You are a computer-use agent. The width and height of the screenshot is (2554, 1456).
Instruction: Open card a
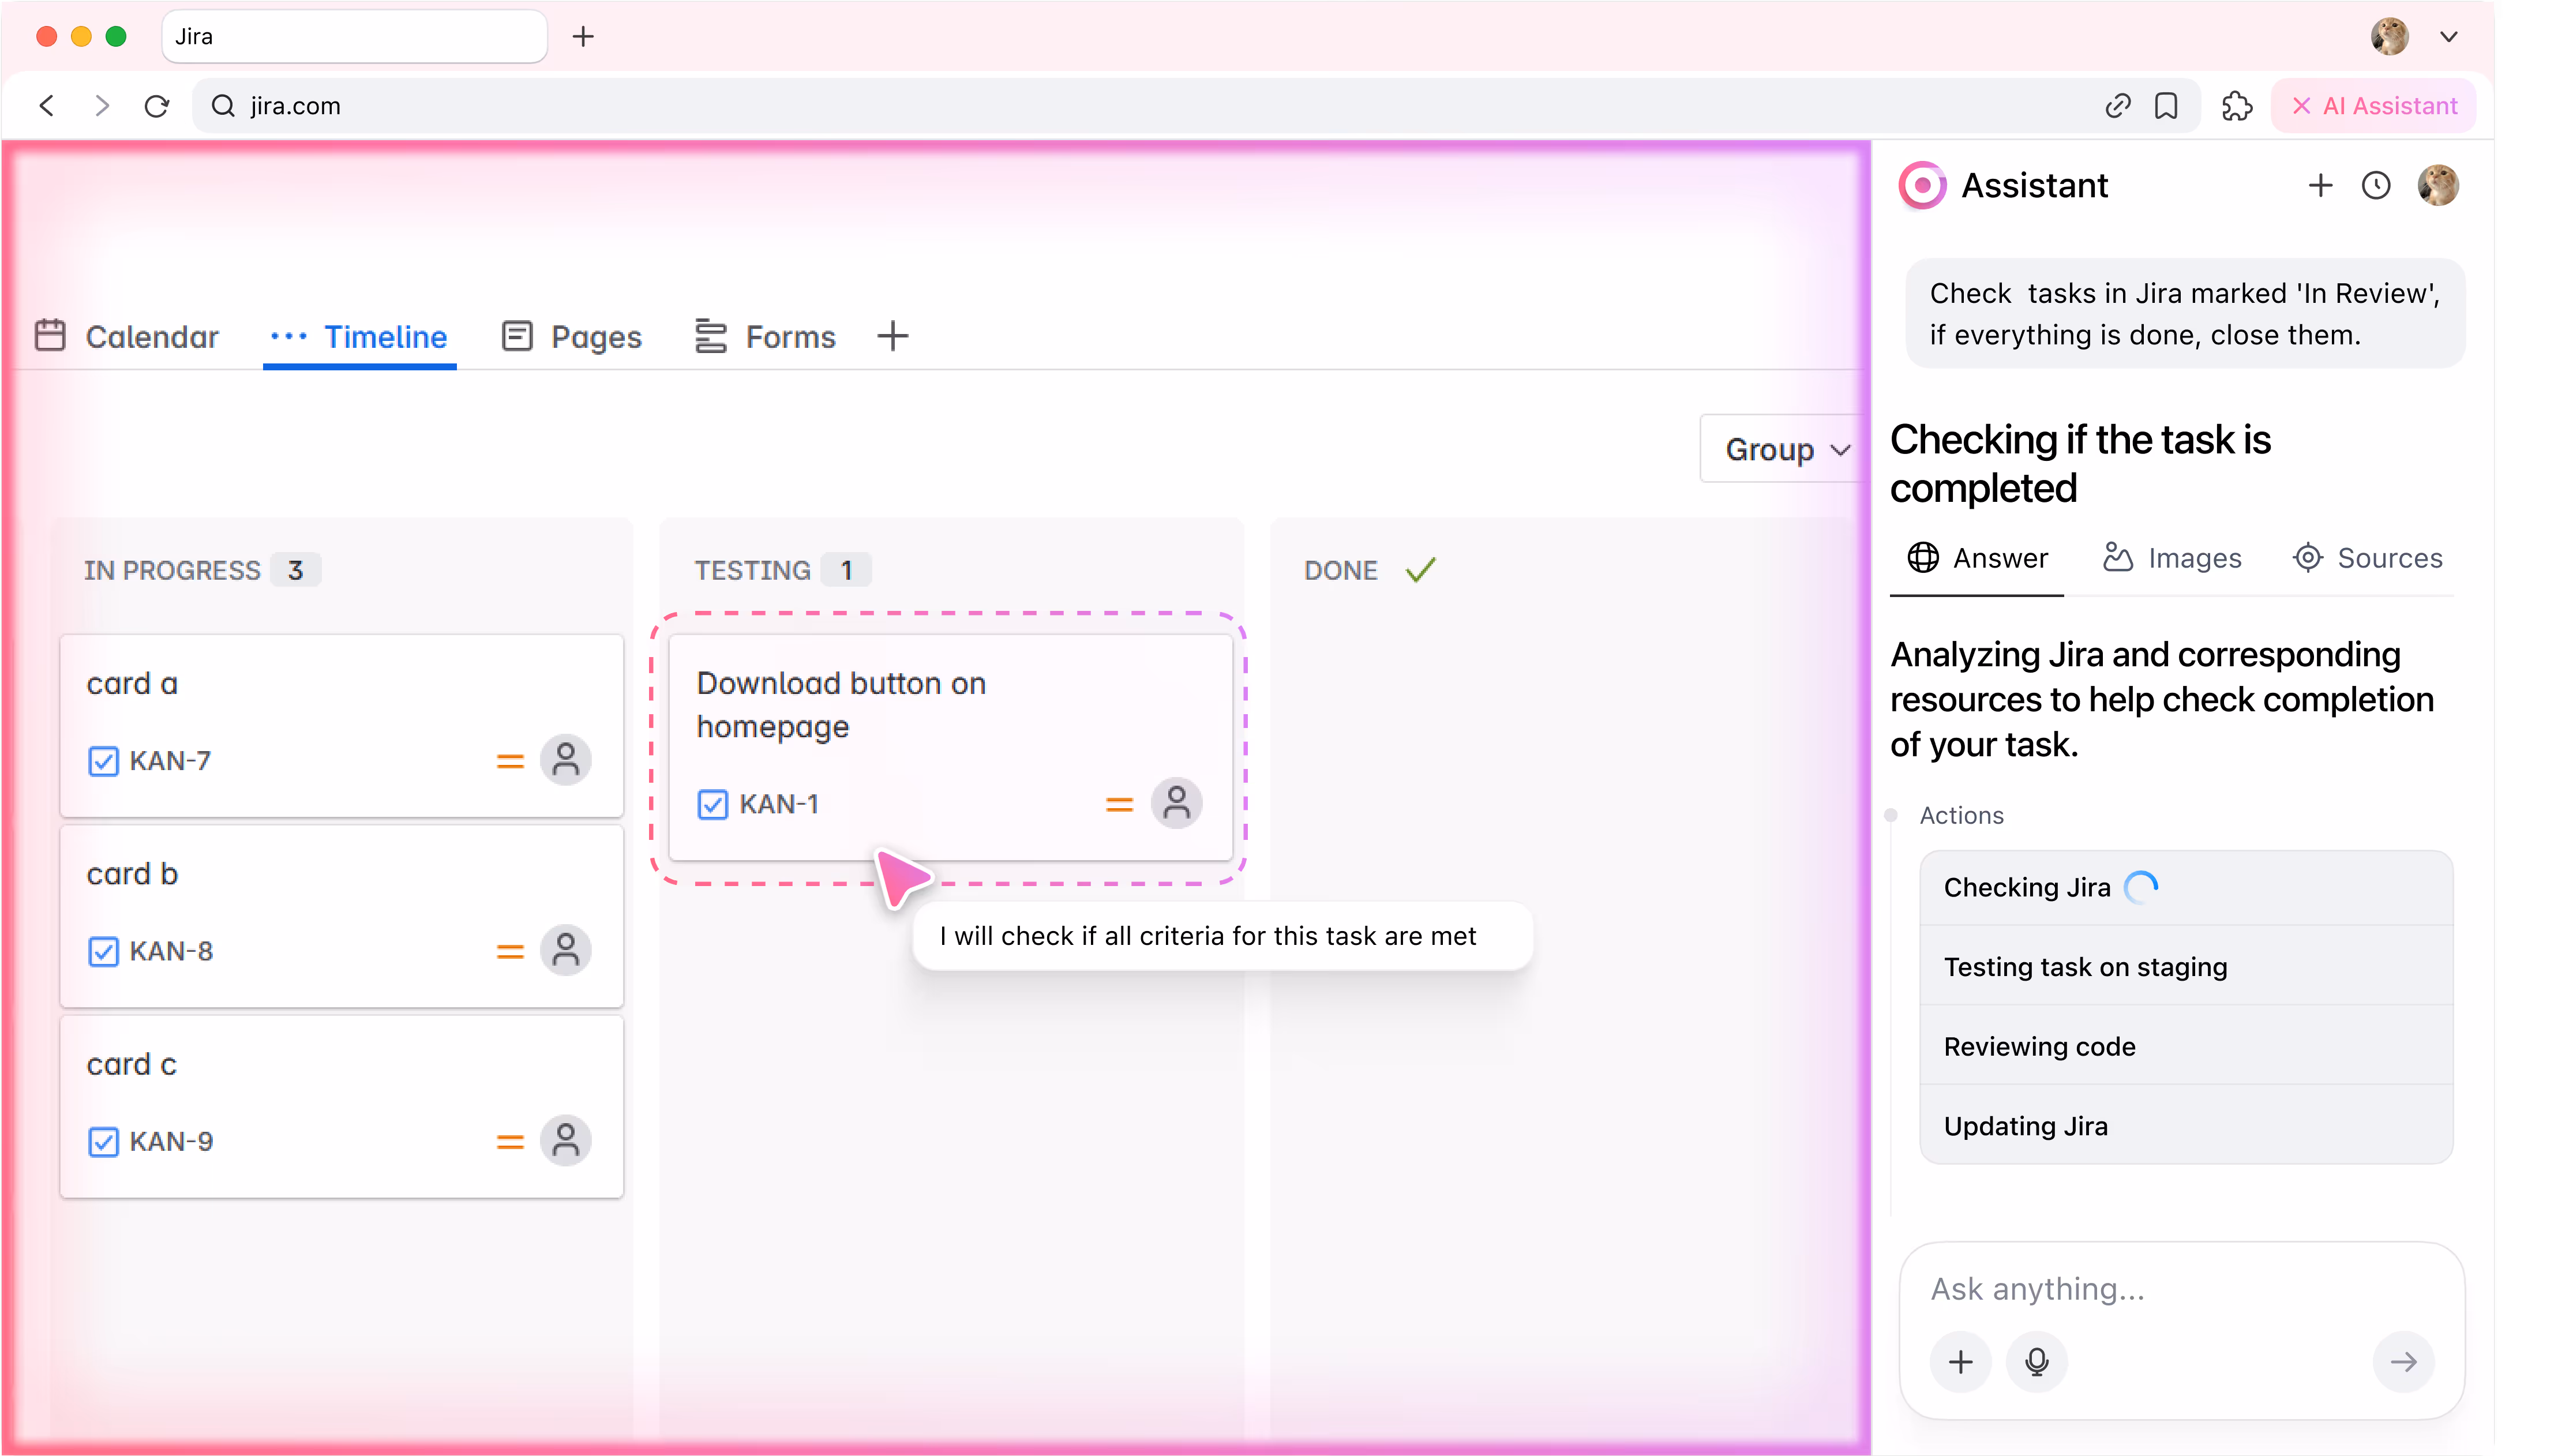click(341, 725)
